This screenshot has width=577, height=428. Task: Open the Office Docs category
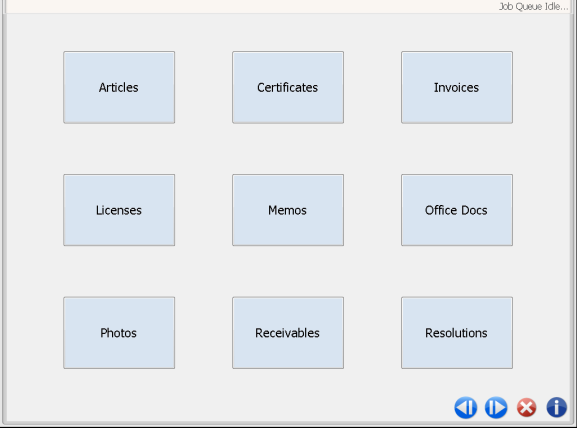tap(457, 210)
